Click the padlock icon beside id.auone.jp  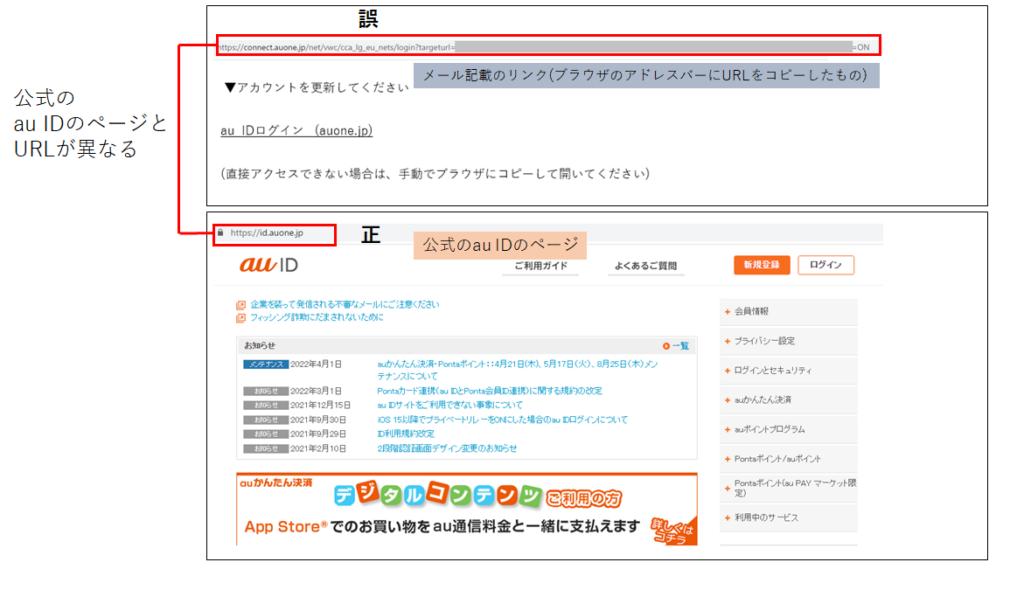pos(221,233)
